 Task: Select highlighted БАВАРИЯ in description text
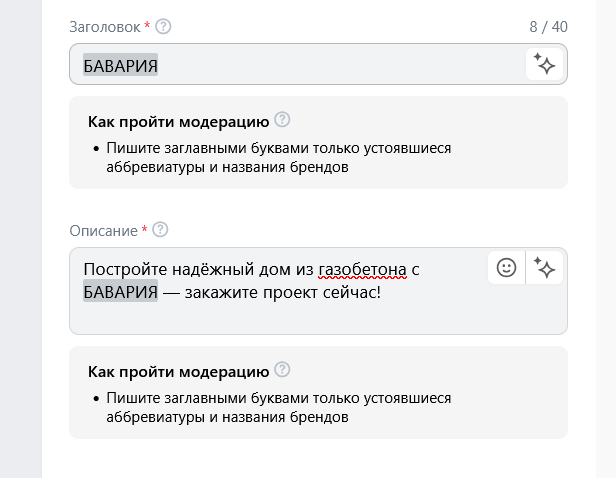[x=120, y=291]
